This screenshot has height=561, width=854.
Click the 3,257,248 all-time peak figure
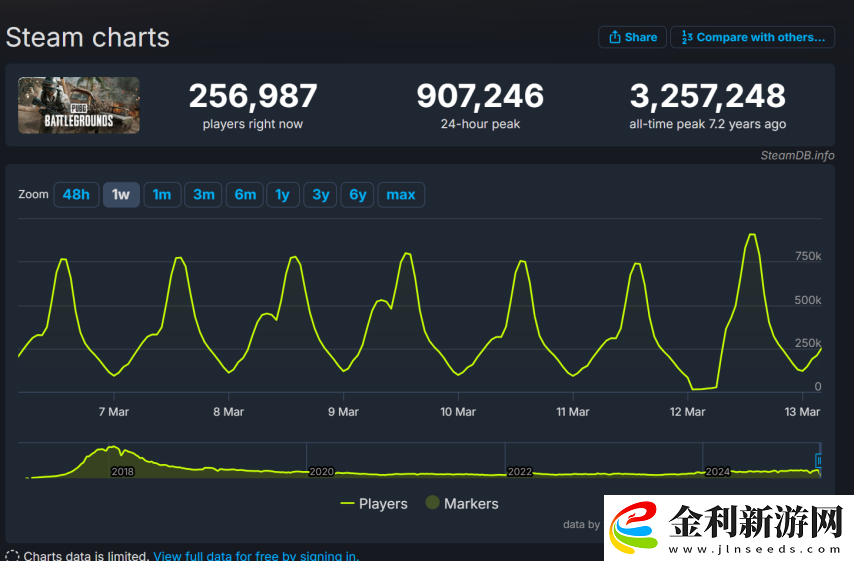[x=707, y=96]
